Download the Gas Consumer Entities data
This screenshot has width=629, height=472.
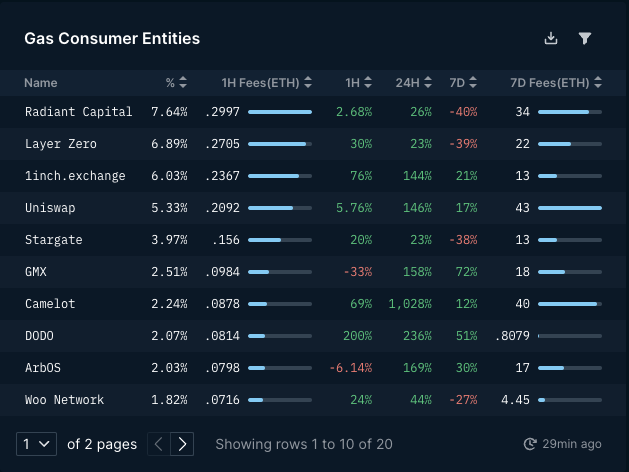click(x=551, y=38)
